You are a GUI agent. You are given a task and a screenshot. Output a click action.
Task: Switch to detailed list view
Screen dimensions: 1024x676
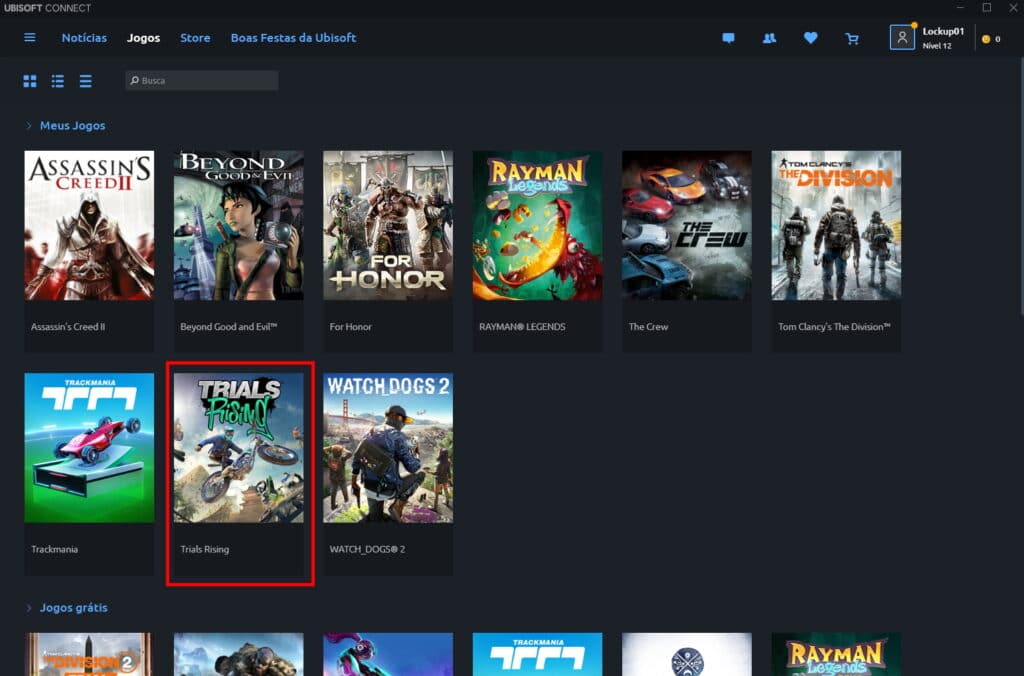click(57, 81)
